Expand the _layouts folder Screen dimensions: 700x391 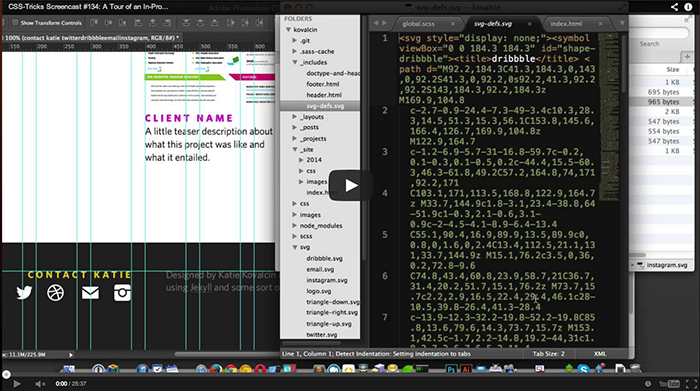(x=295, y=117)
